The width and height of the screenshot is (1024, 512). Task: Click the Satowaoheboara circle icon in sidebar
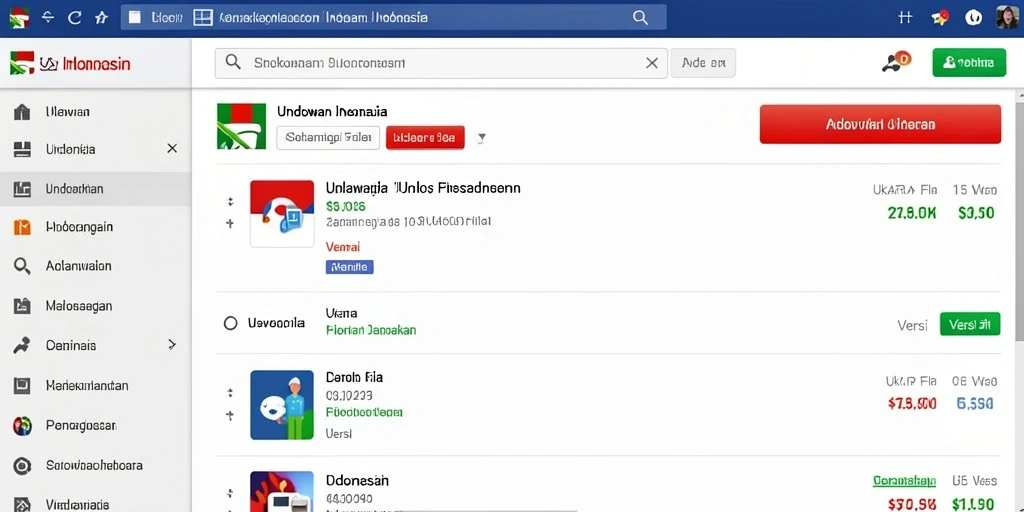click(22, 466)
